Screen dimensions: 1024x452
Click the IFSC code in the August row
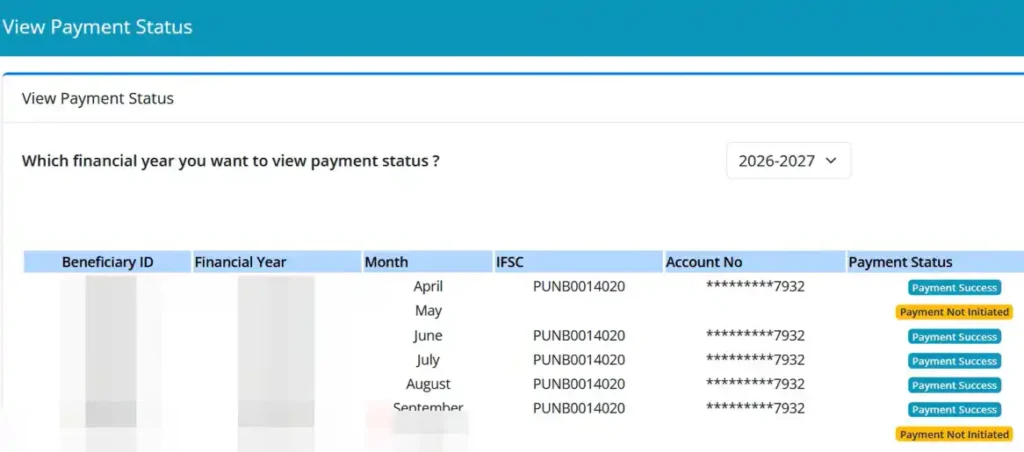(x=579, y=384)
